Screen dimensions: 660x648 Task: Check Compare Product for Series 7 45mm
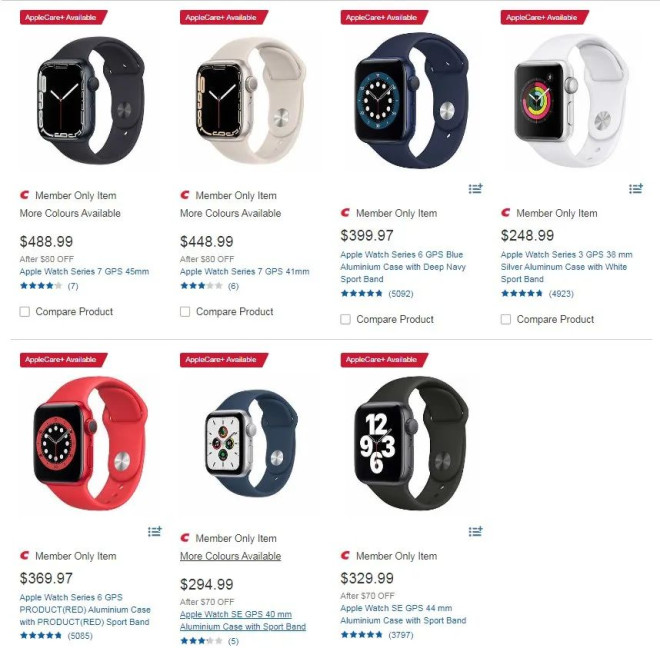pyautogui.click(x=25, y=312)
